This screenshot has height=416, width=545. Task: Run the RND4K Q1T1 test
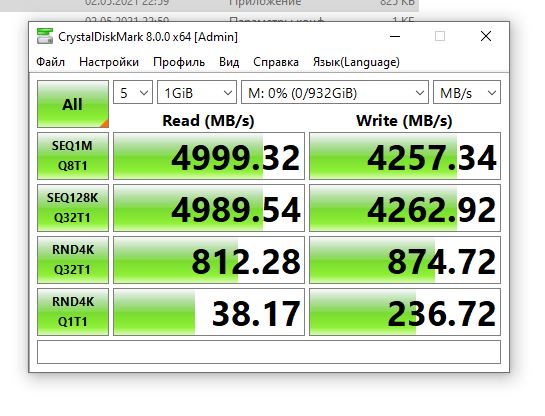[73, 312]
